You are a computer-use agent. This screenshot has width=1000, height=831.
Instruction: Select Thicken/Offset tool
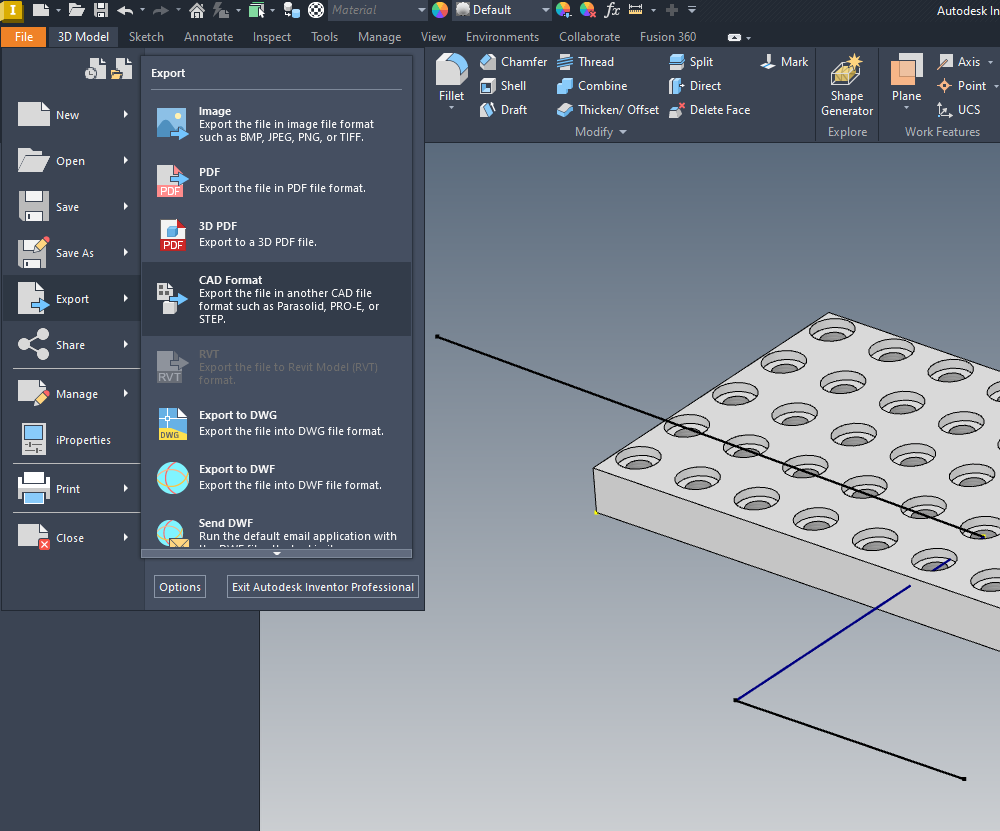pyautogui.click(x=607, y=110)
